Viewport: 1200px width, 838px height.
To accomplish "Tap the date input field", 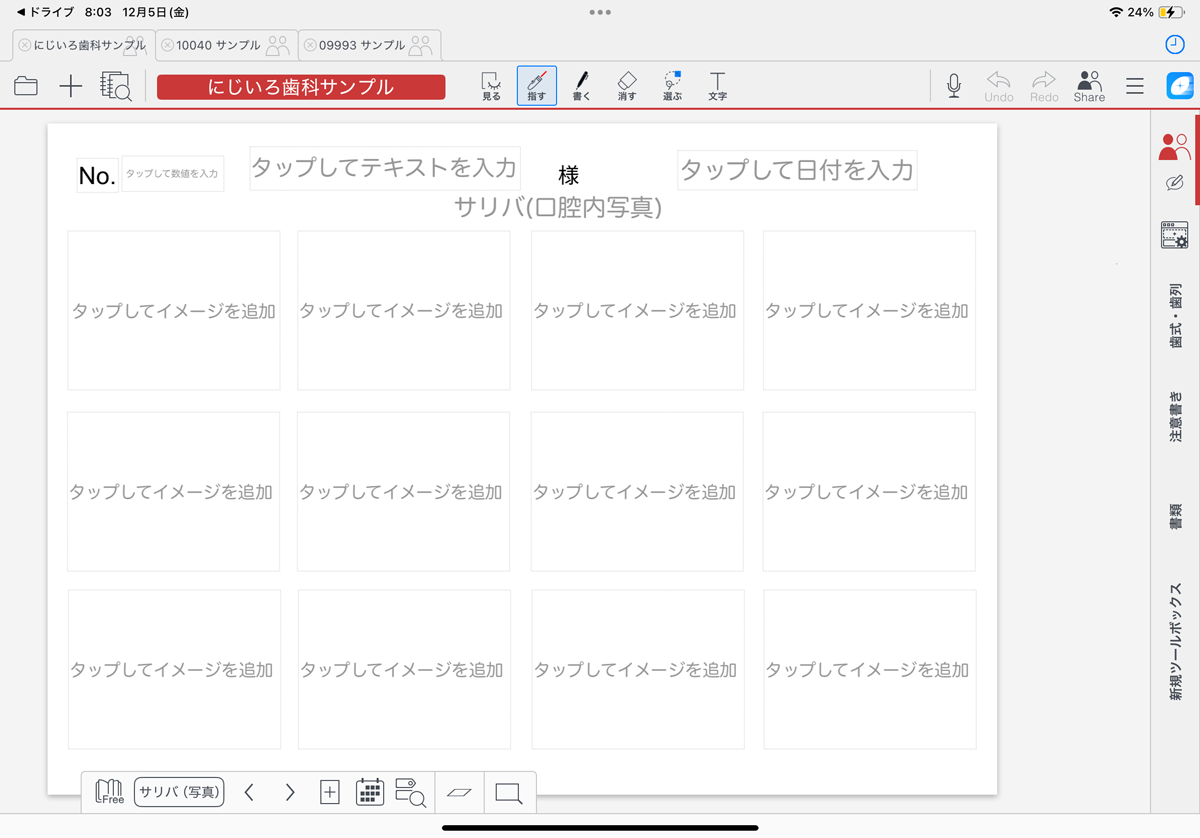I will pos(797,170).
